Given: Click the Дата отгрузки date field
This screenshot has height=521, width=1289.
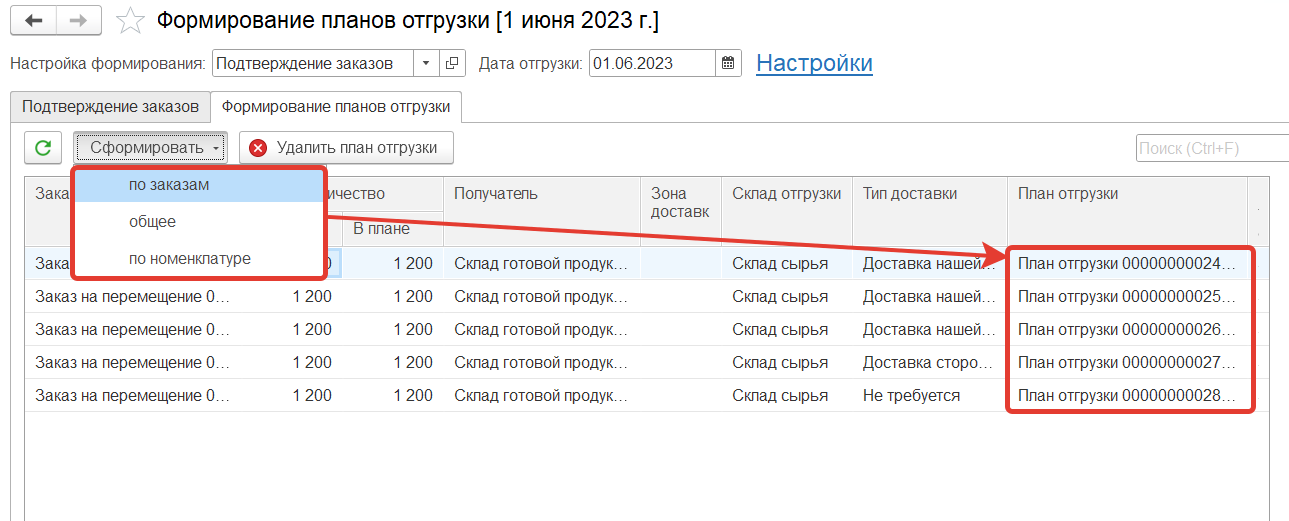Looking at the screenshot, I should 652,63.
